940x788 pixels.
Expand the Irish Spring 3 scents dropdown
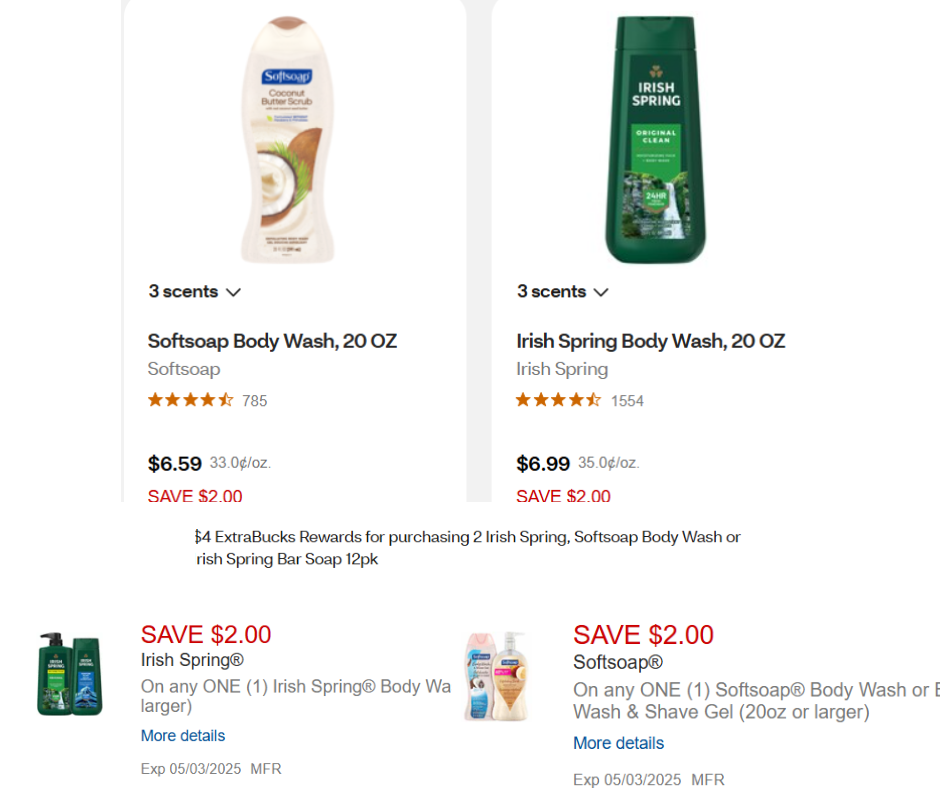click(x=563, y=292)
